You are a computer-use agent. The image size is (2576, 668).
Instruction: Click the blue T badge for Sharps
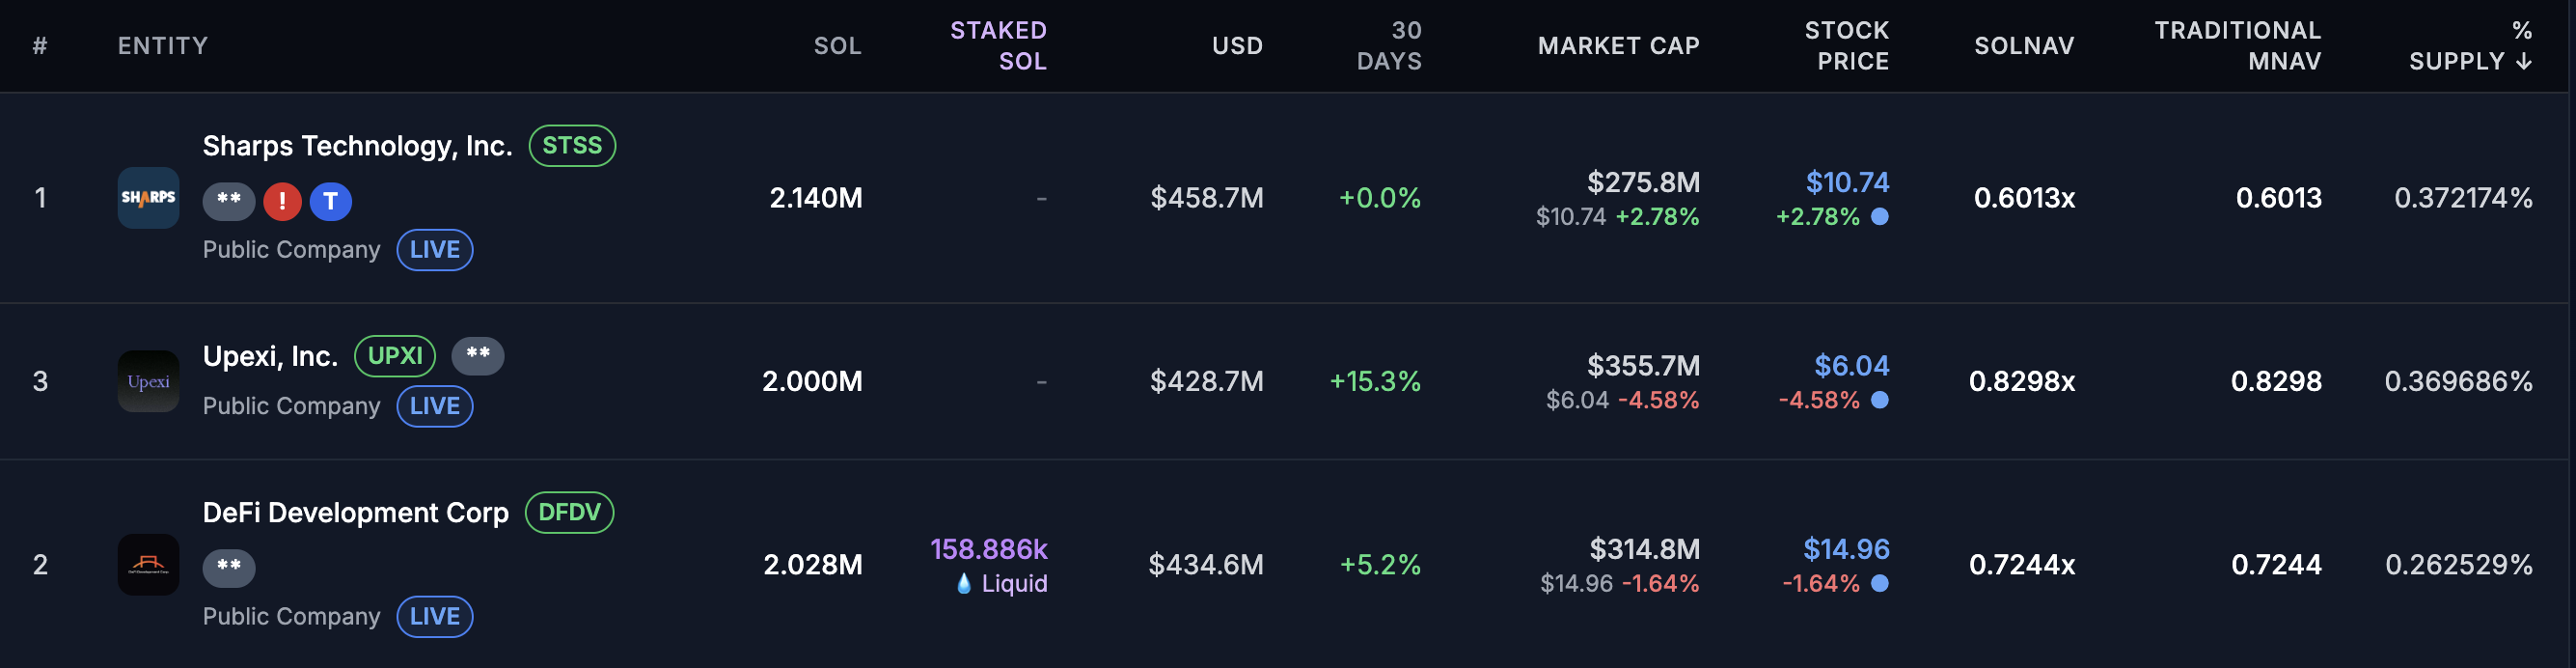tap(330, 201)
